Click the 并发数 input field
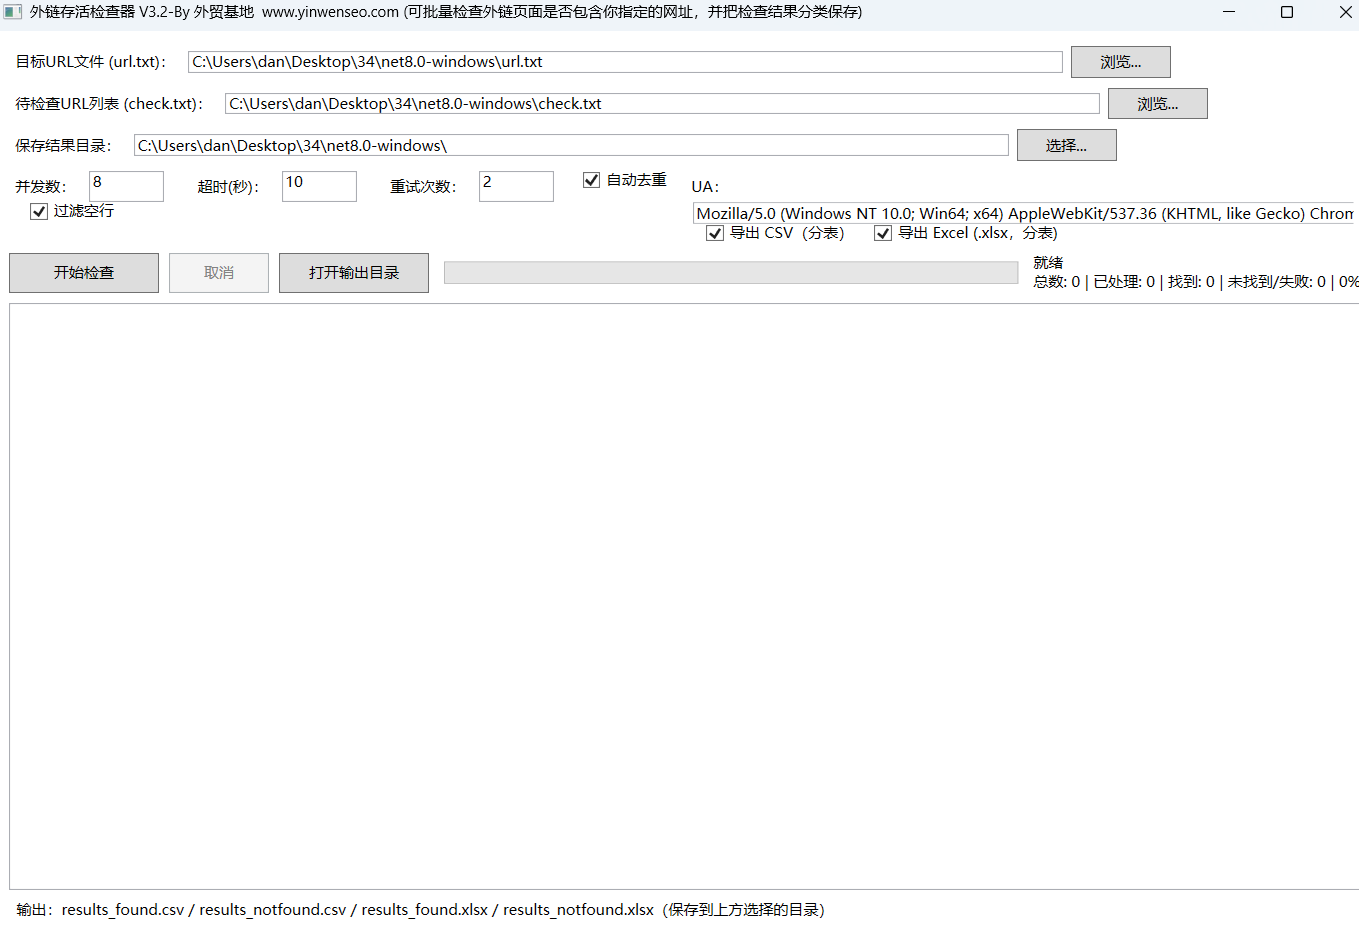Viewport: 1359px width, 930px height. (x=126, y=186)
